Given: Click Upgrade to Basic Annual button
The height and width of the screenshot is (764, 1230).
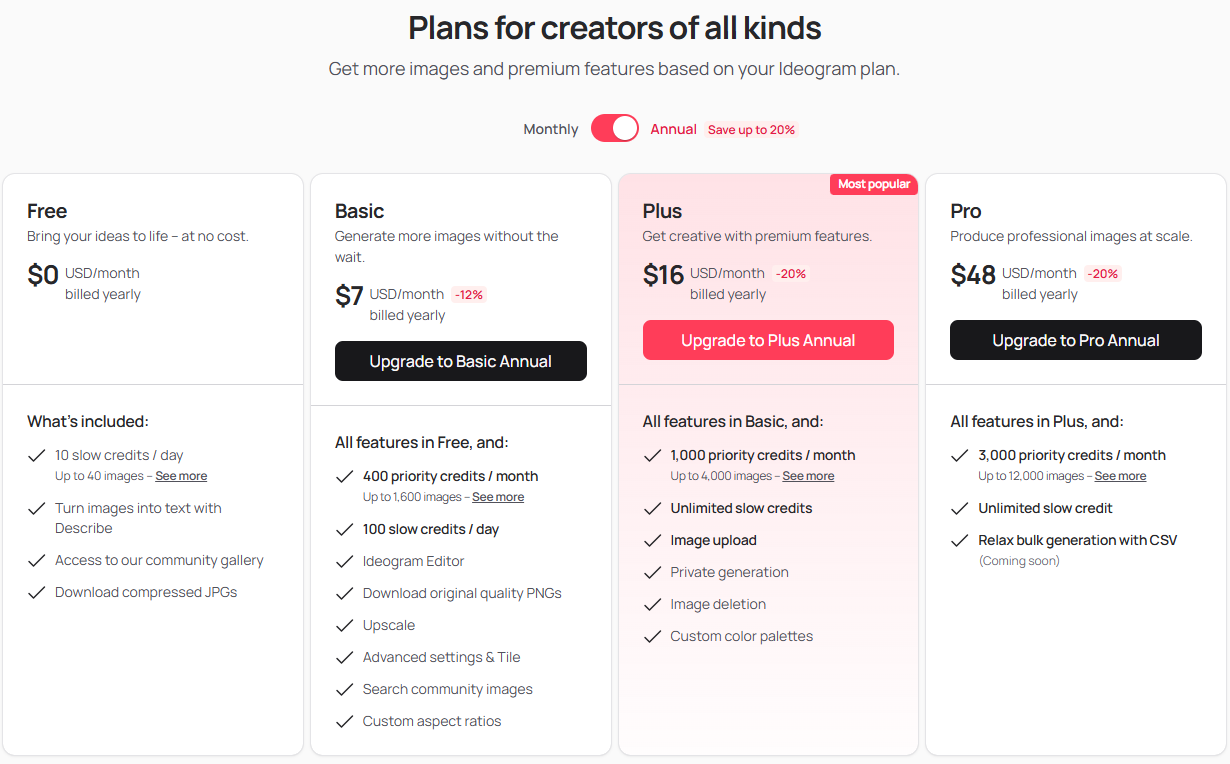Looking at the screenshot, I should (461, 361).
